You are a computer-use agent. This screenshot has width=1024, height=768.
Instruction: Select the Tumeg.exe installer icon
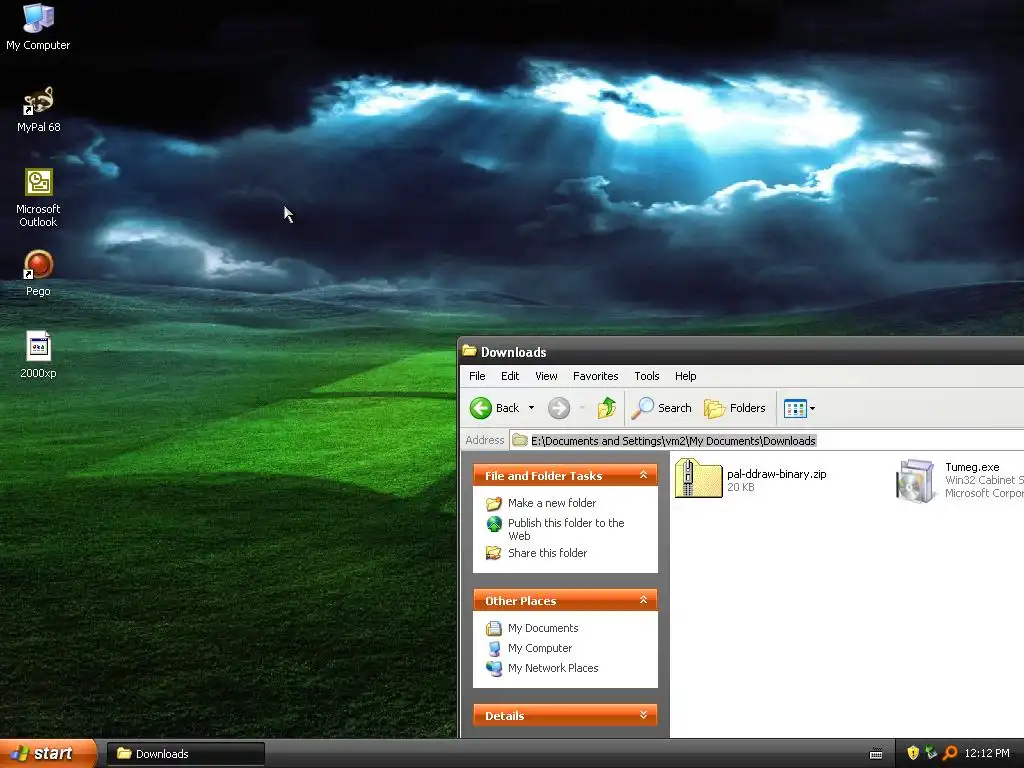(915, 481)
